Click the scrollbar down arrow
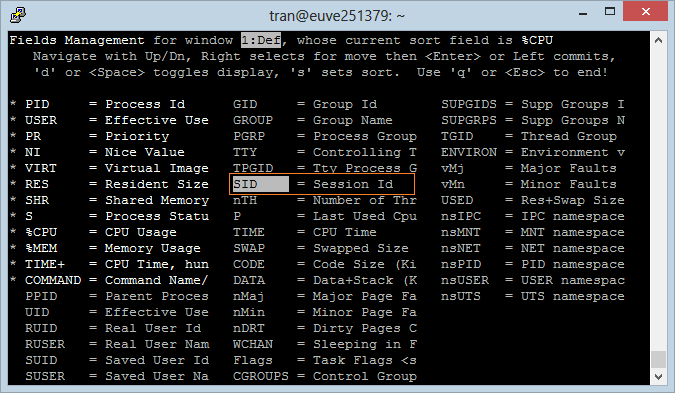675x393 pixels. pos(658,376)
